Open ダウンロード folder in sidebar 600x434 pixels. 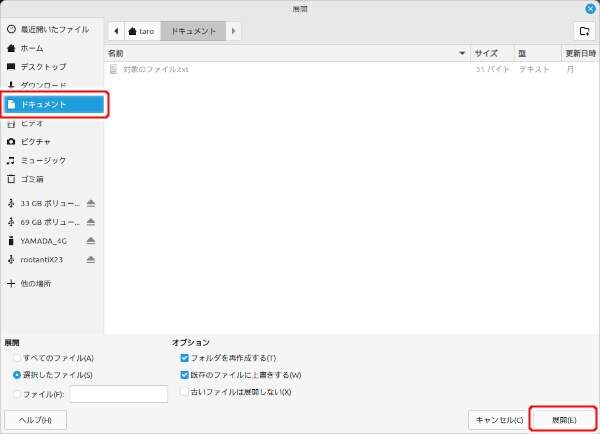(52, 85)
